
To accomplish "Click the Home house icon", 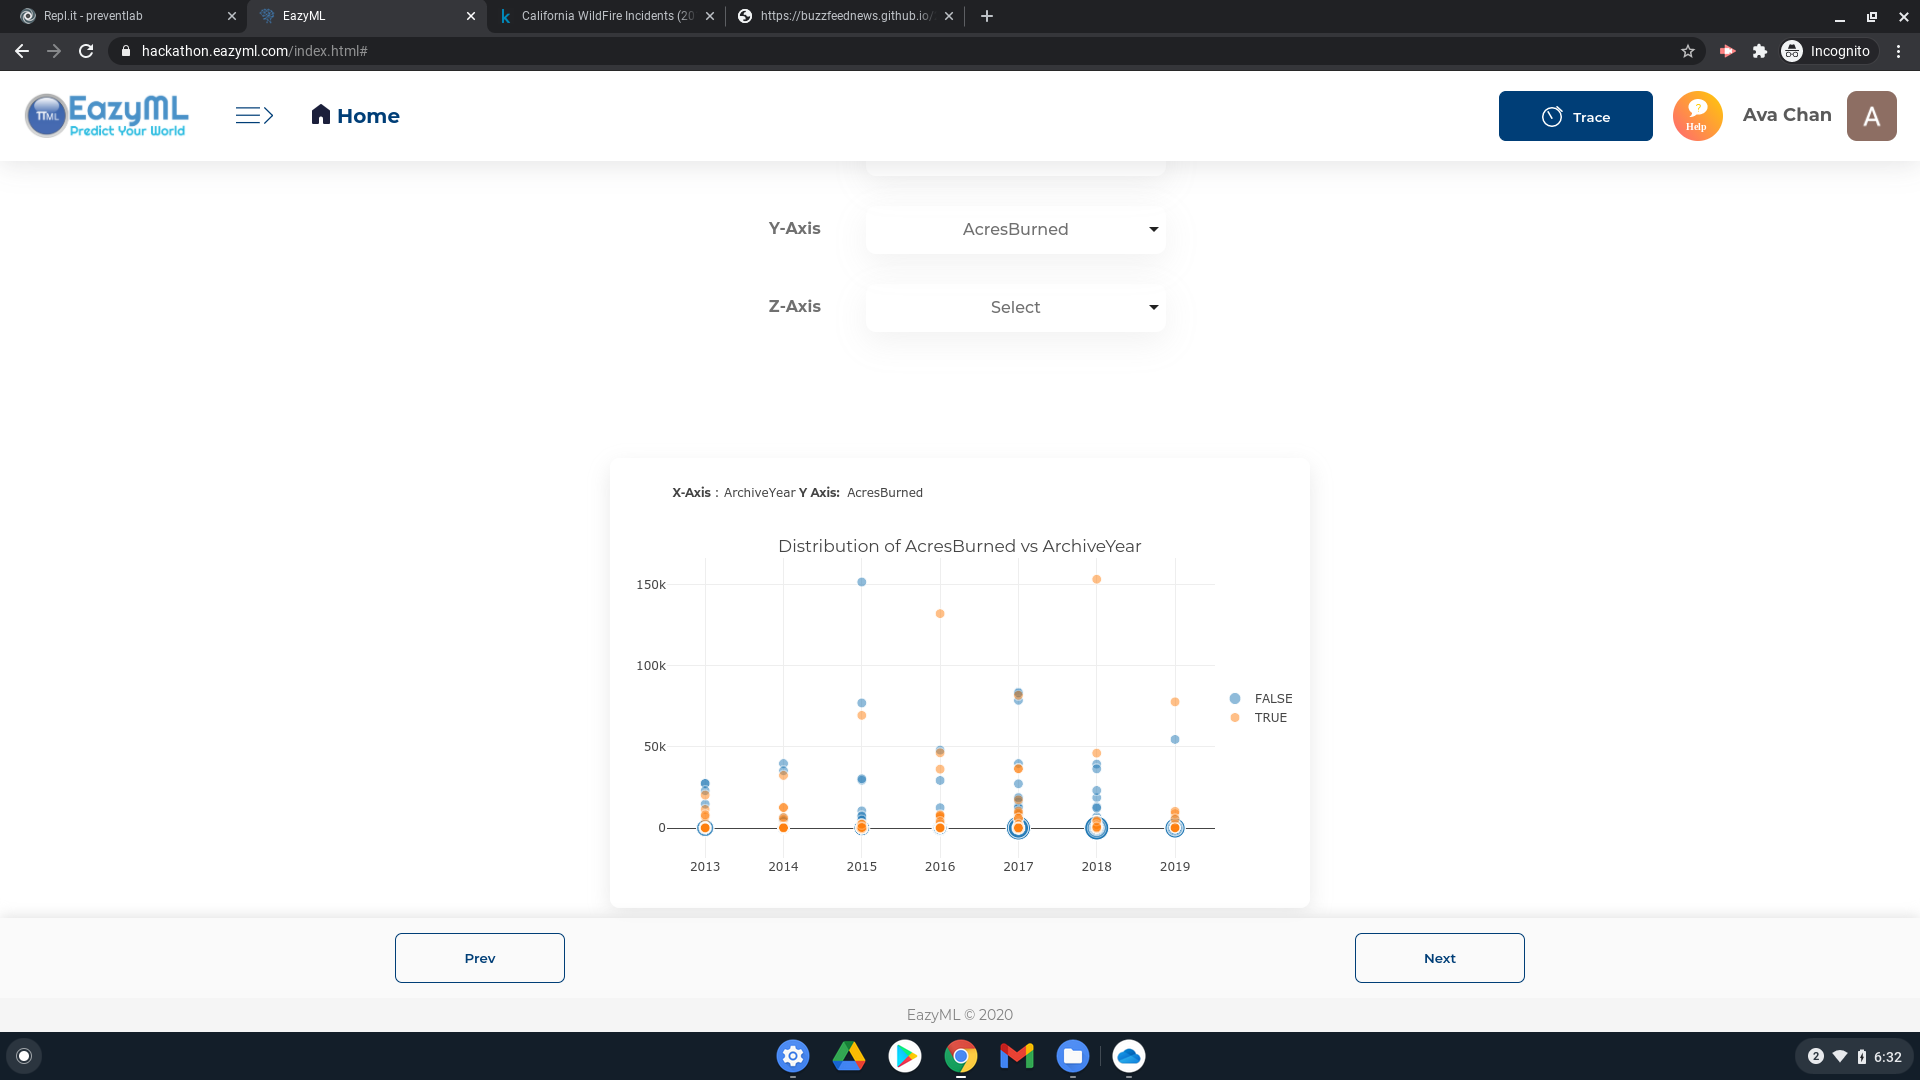I will 320,115.
